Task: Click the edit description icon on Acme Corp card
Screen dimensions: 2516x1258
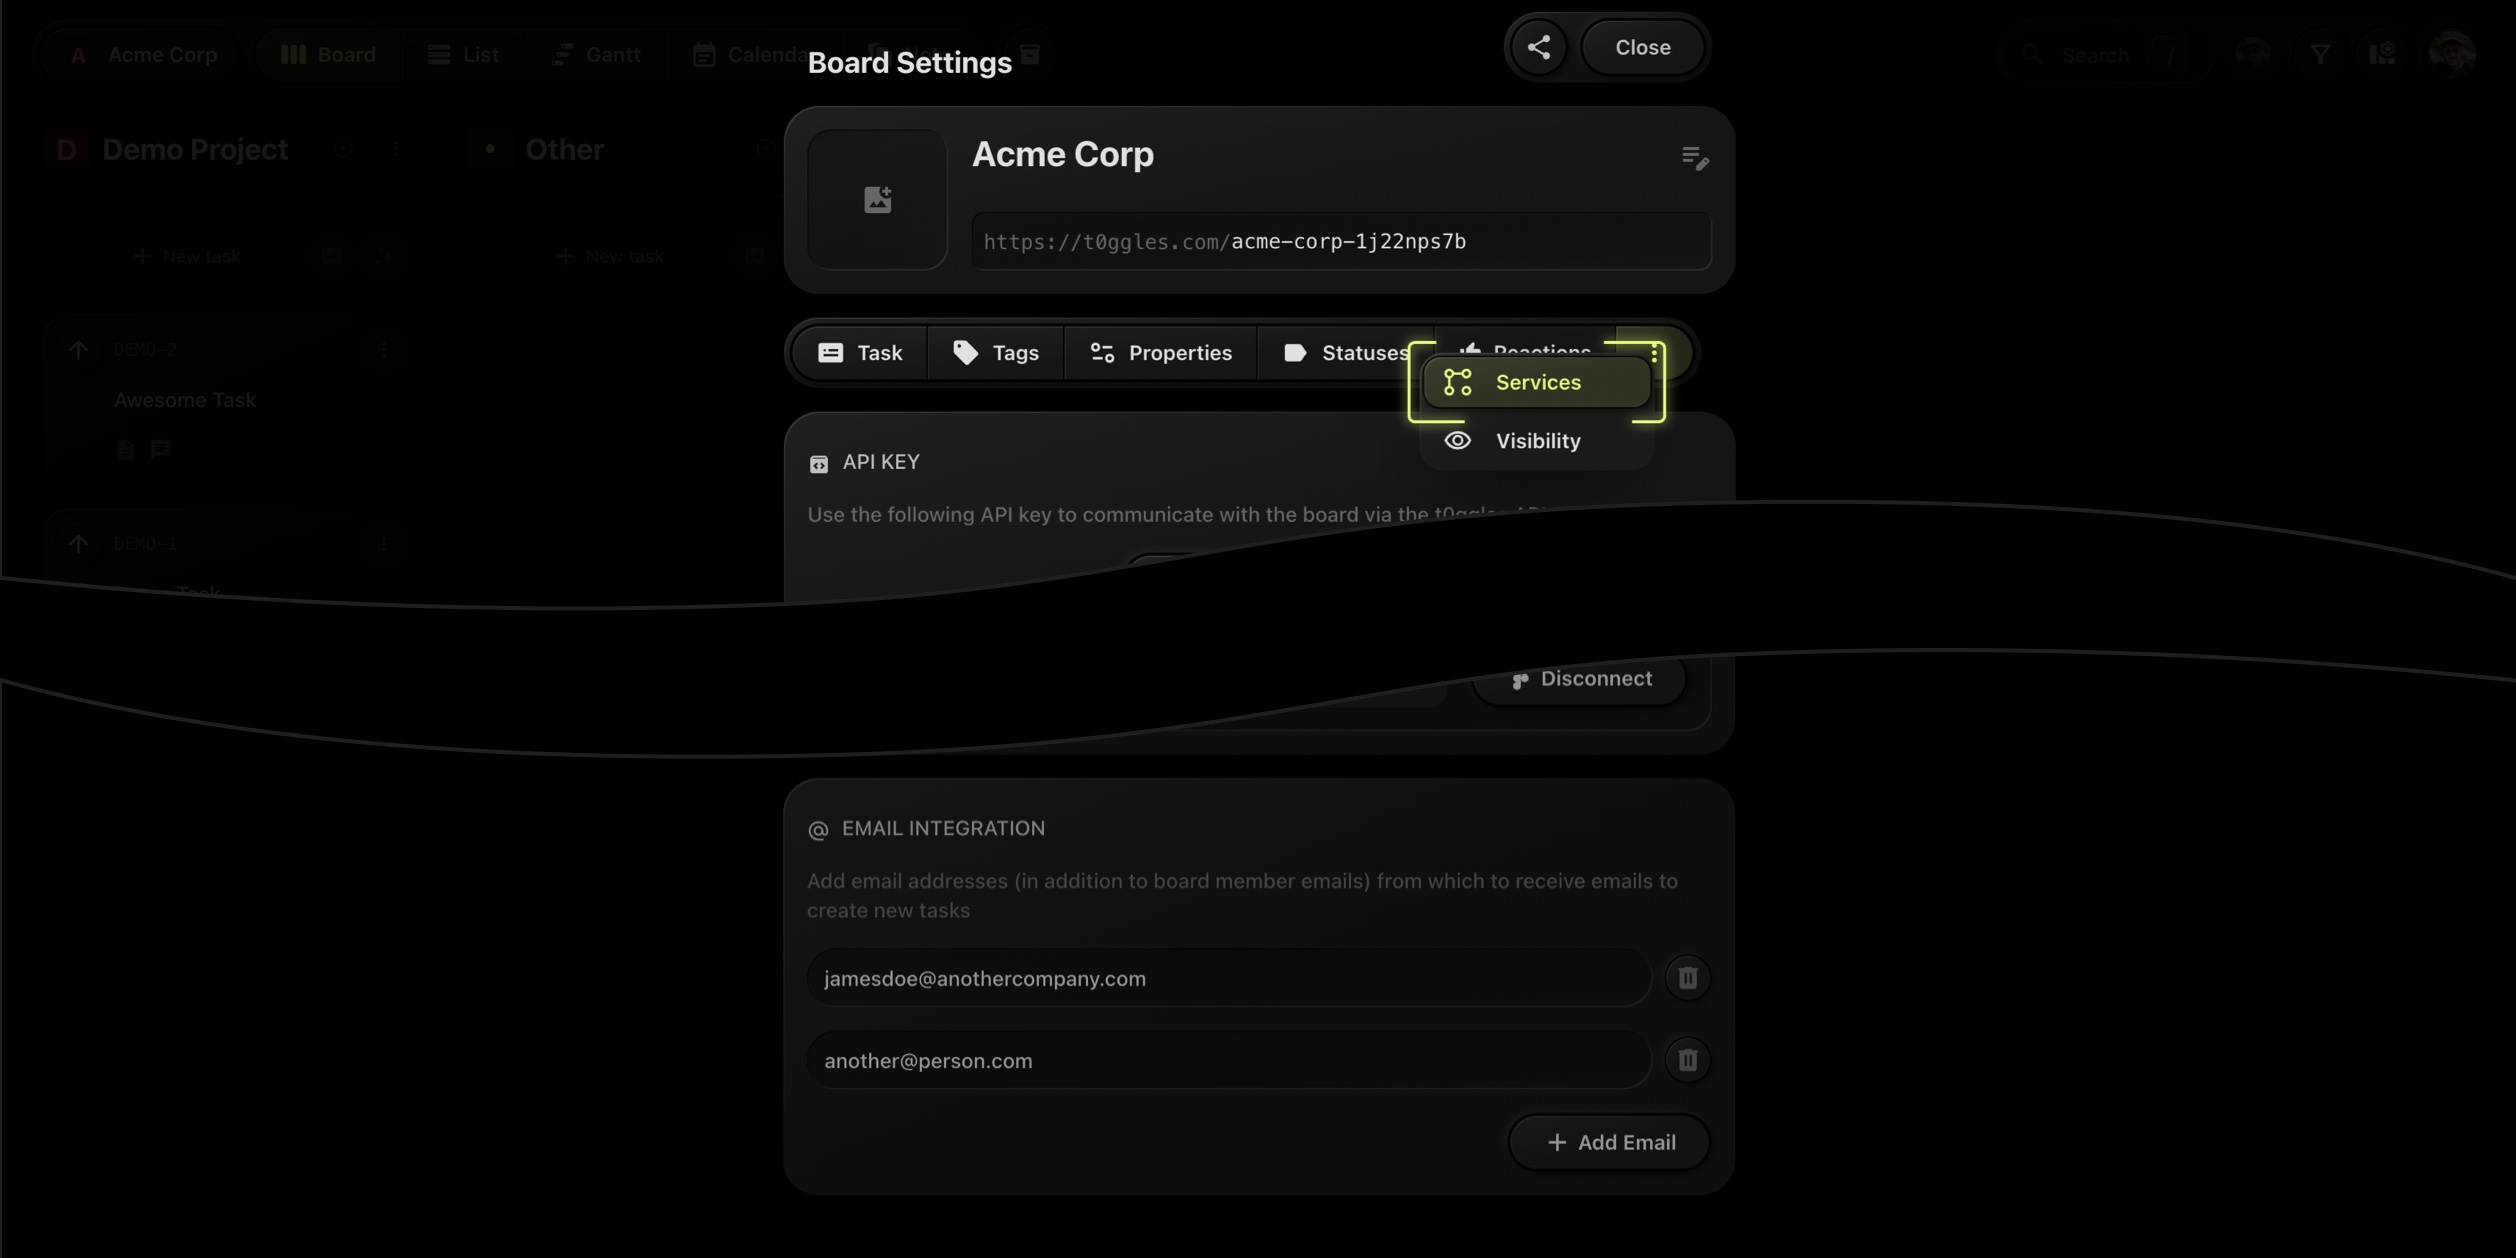Action: coord(1694,157)
